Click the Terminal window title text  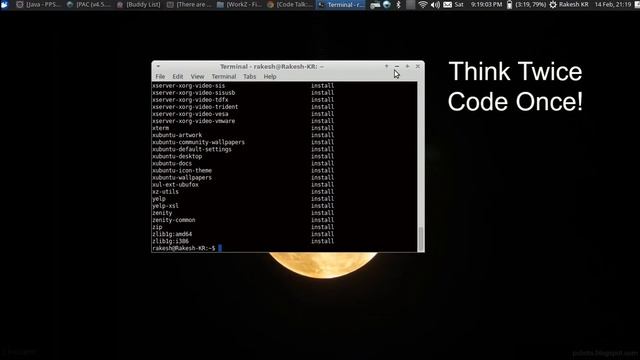(272, 67)
